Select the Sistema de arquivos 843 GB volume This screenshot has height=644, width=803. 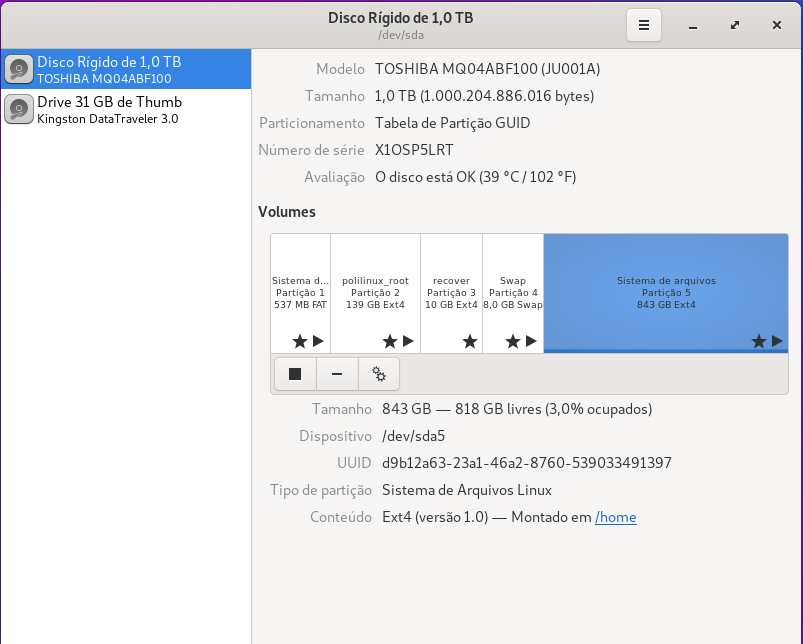[x=666, y=293]
